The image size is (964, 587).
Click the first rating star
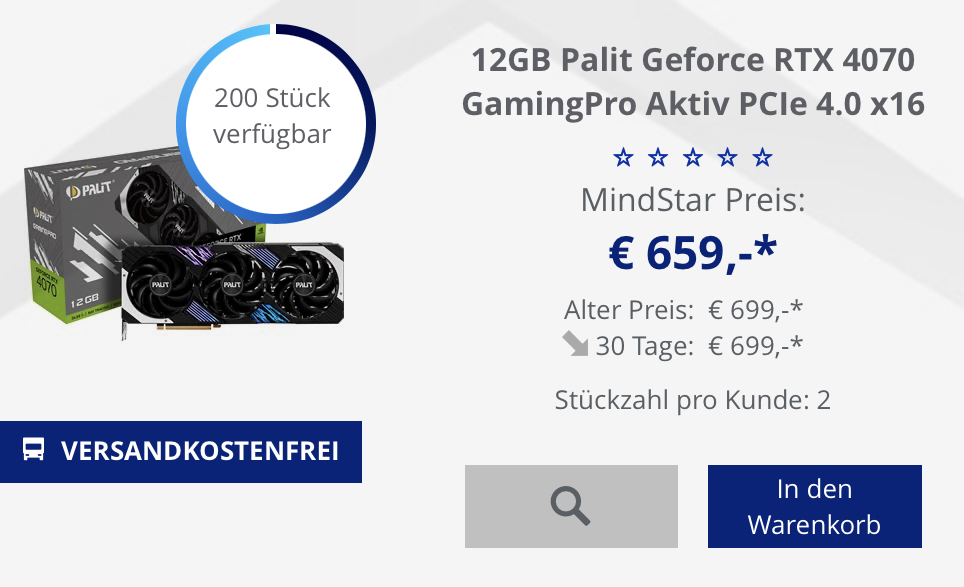[x=623, y=158]
